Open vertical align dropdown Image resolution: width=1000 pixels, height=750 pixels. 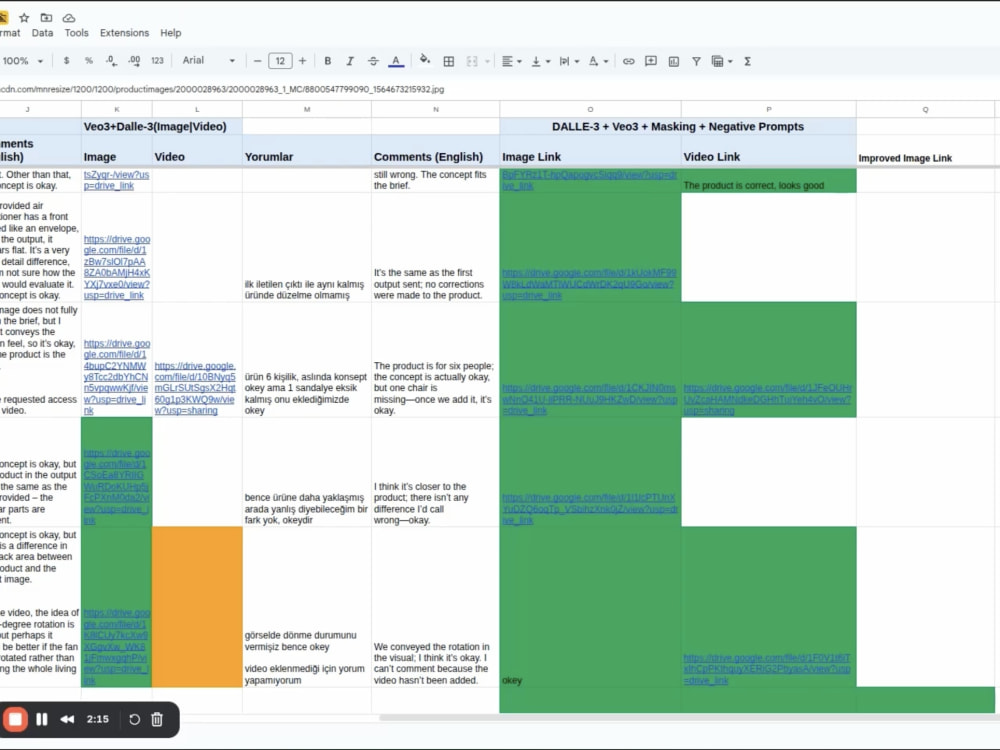[x=540, y=61]
